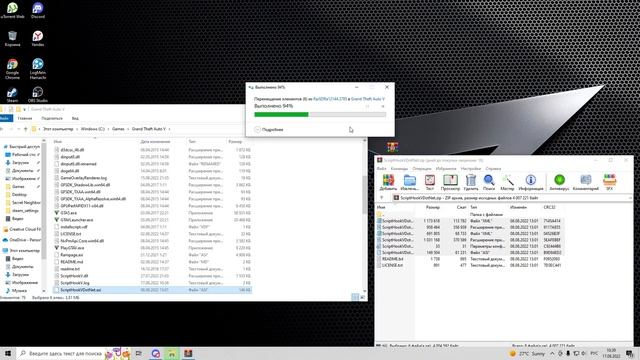Click the WinRAR icon on the taskbar
Image resolution: width=640 pixels, height=360 pixels.
click(188, 353)
